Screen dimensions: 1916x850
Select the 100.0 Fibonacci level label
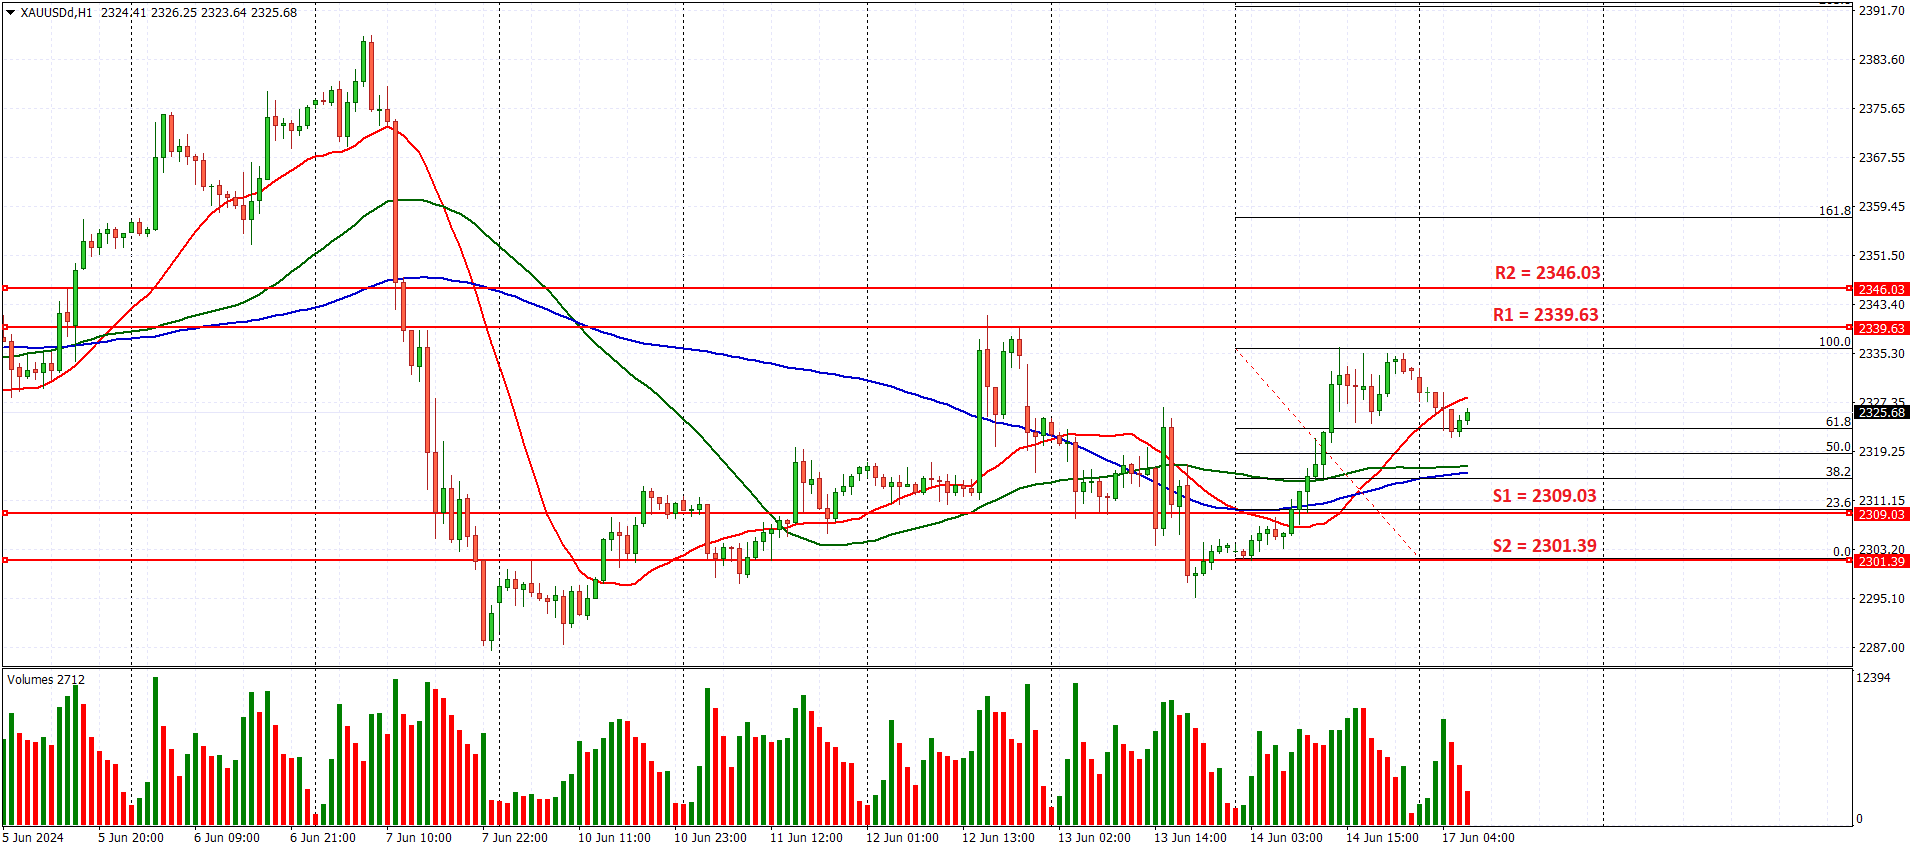click(1834, 342)
